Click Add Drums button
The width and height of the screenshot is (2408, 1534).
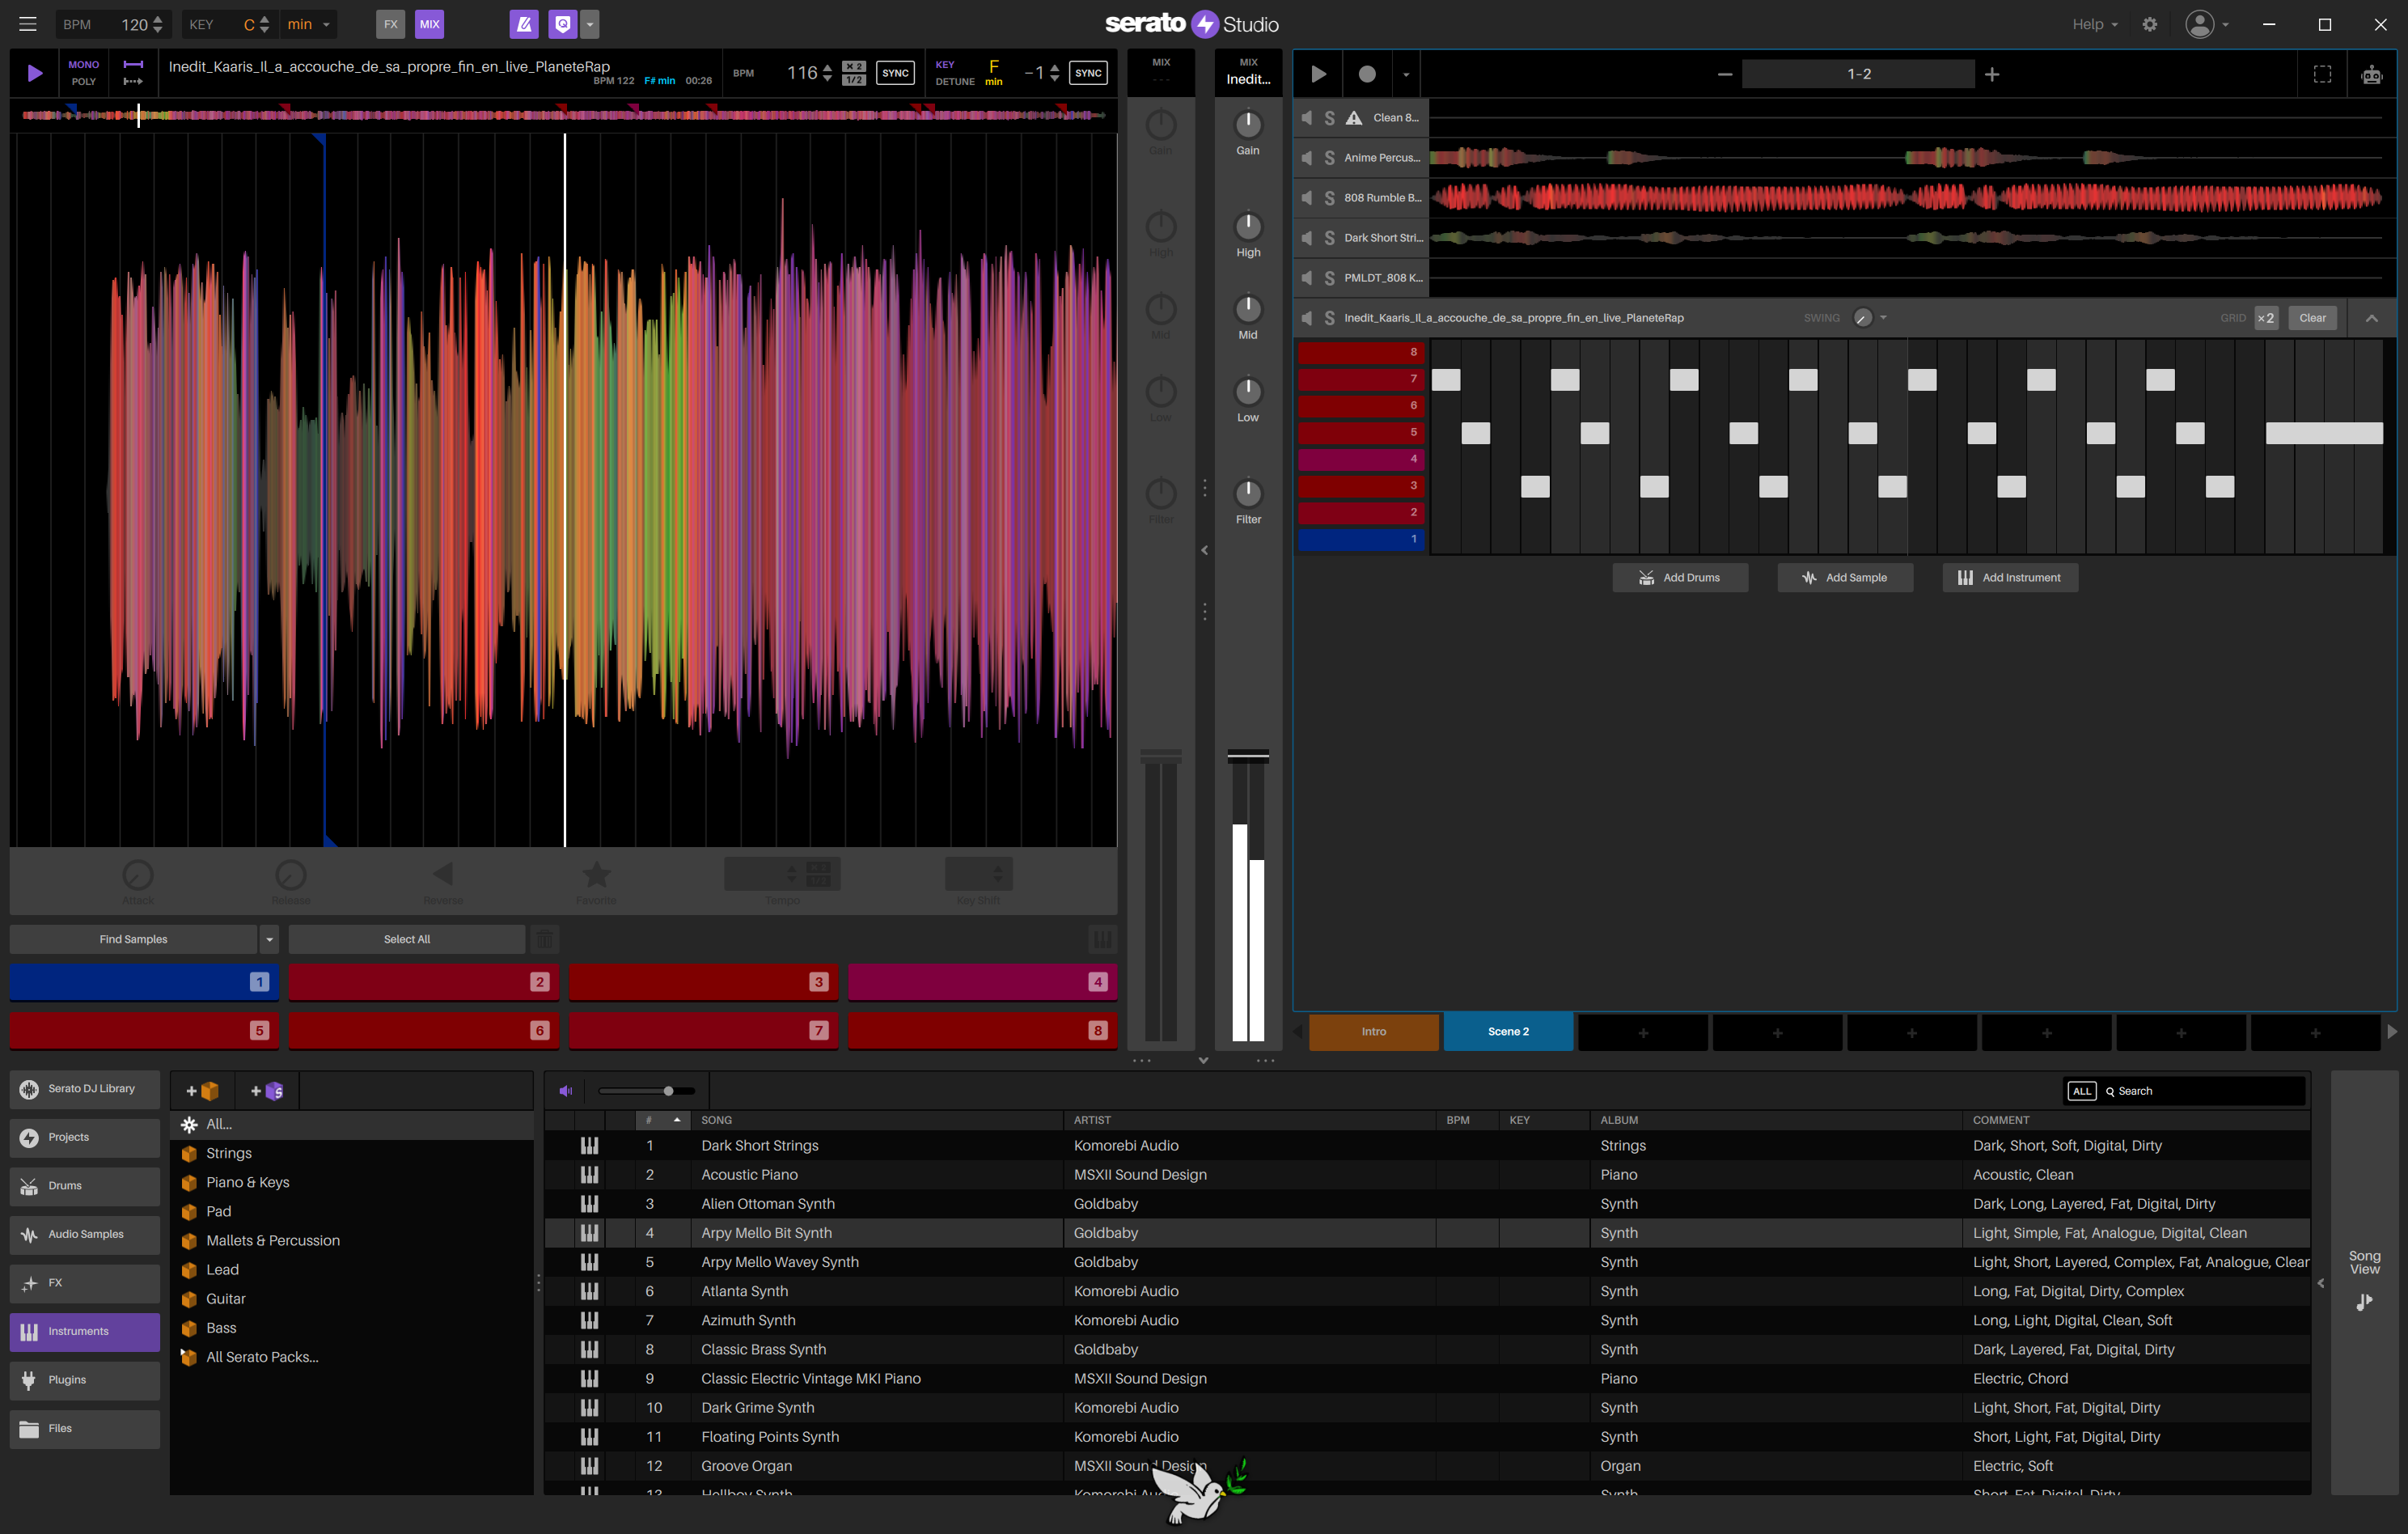point(1680,578)
